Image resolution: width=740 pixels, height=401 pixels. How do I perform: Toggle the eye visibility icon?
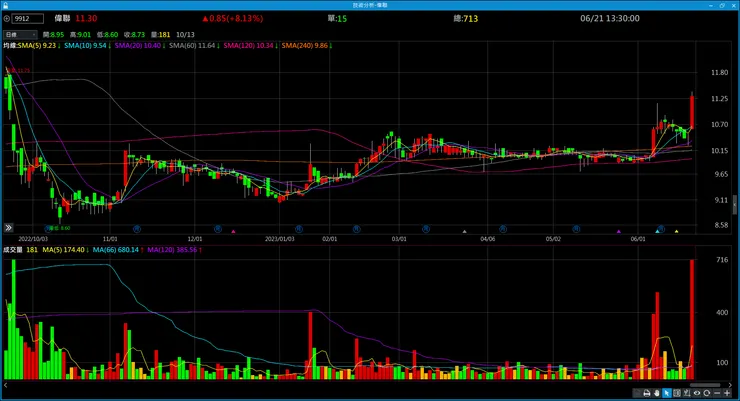tap(697, 393)
